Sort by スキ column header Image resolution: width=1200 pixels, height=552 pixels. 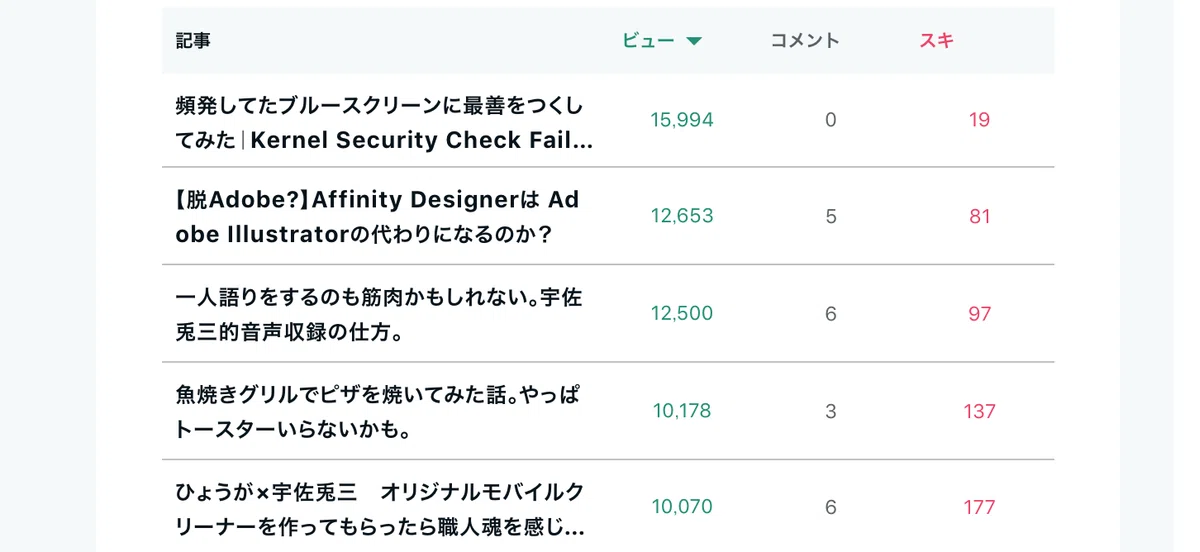coord(936,41)
